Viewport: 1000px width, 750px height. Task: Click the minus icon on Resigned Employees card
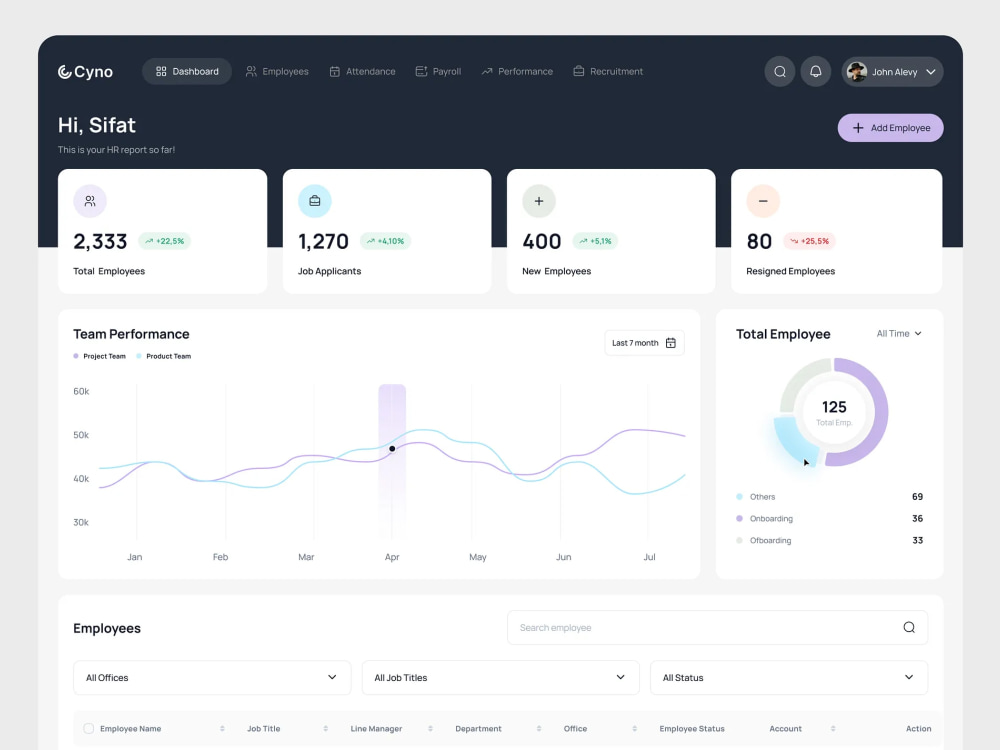click(x=763, y=201)
